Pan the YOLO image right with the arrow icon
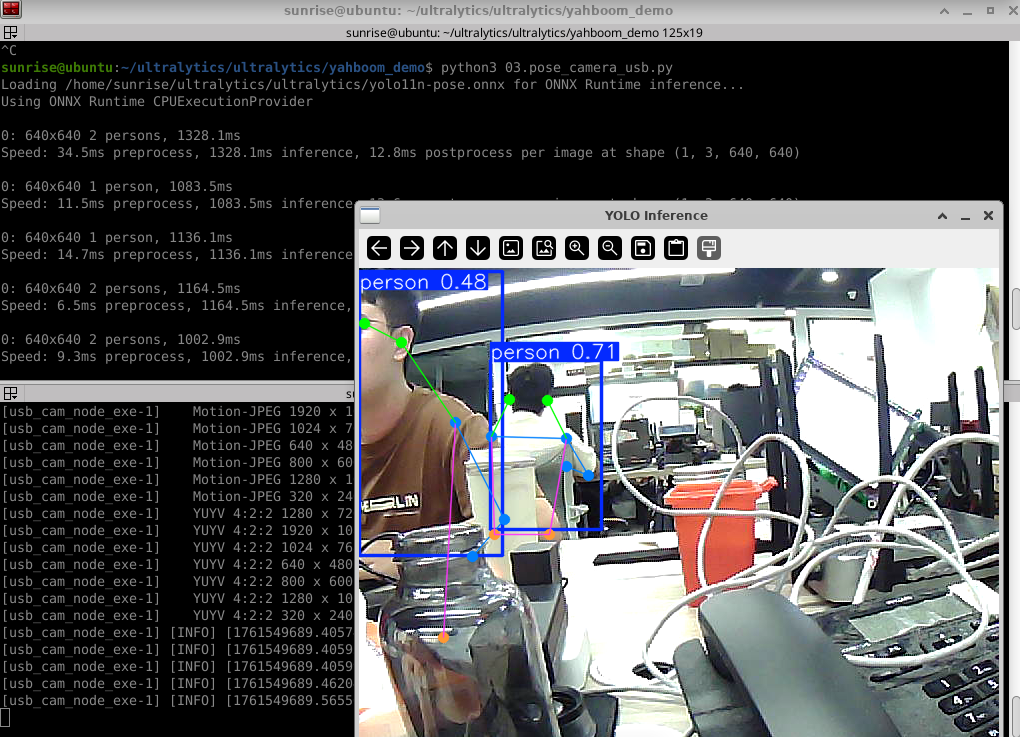The image size is (1020, 737). coord(412,248)
